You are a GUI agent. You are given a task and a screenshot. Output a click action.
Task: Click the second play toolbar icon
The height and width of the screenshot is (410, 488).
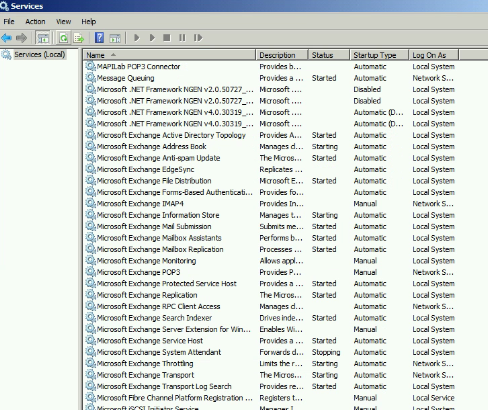click(x=152, y=38)
